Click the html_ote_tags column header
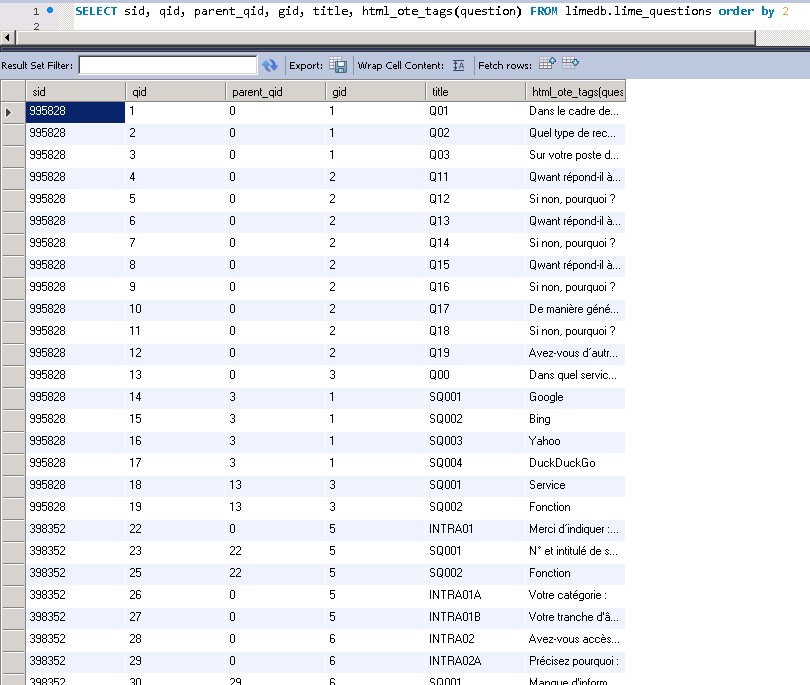810x685 pixels. point(575,91)
